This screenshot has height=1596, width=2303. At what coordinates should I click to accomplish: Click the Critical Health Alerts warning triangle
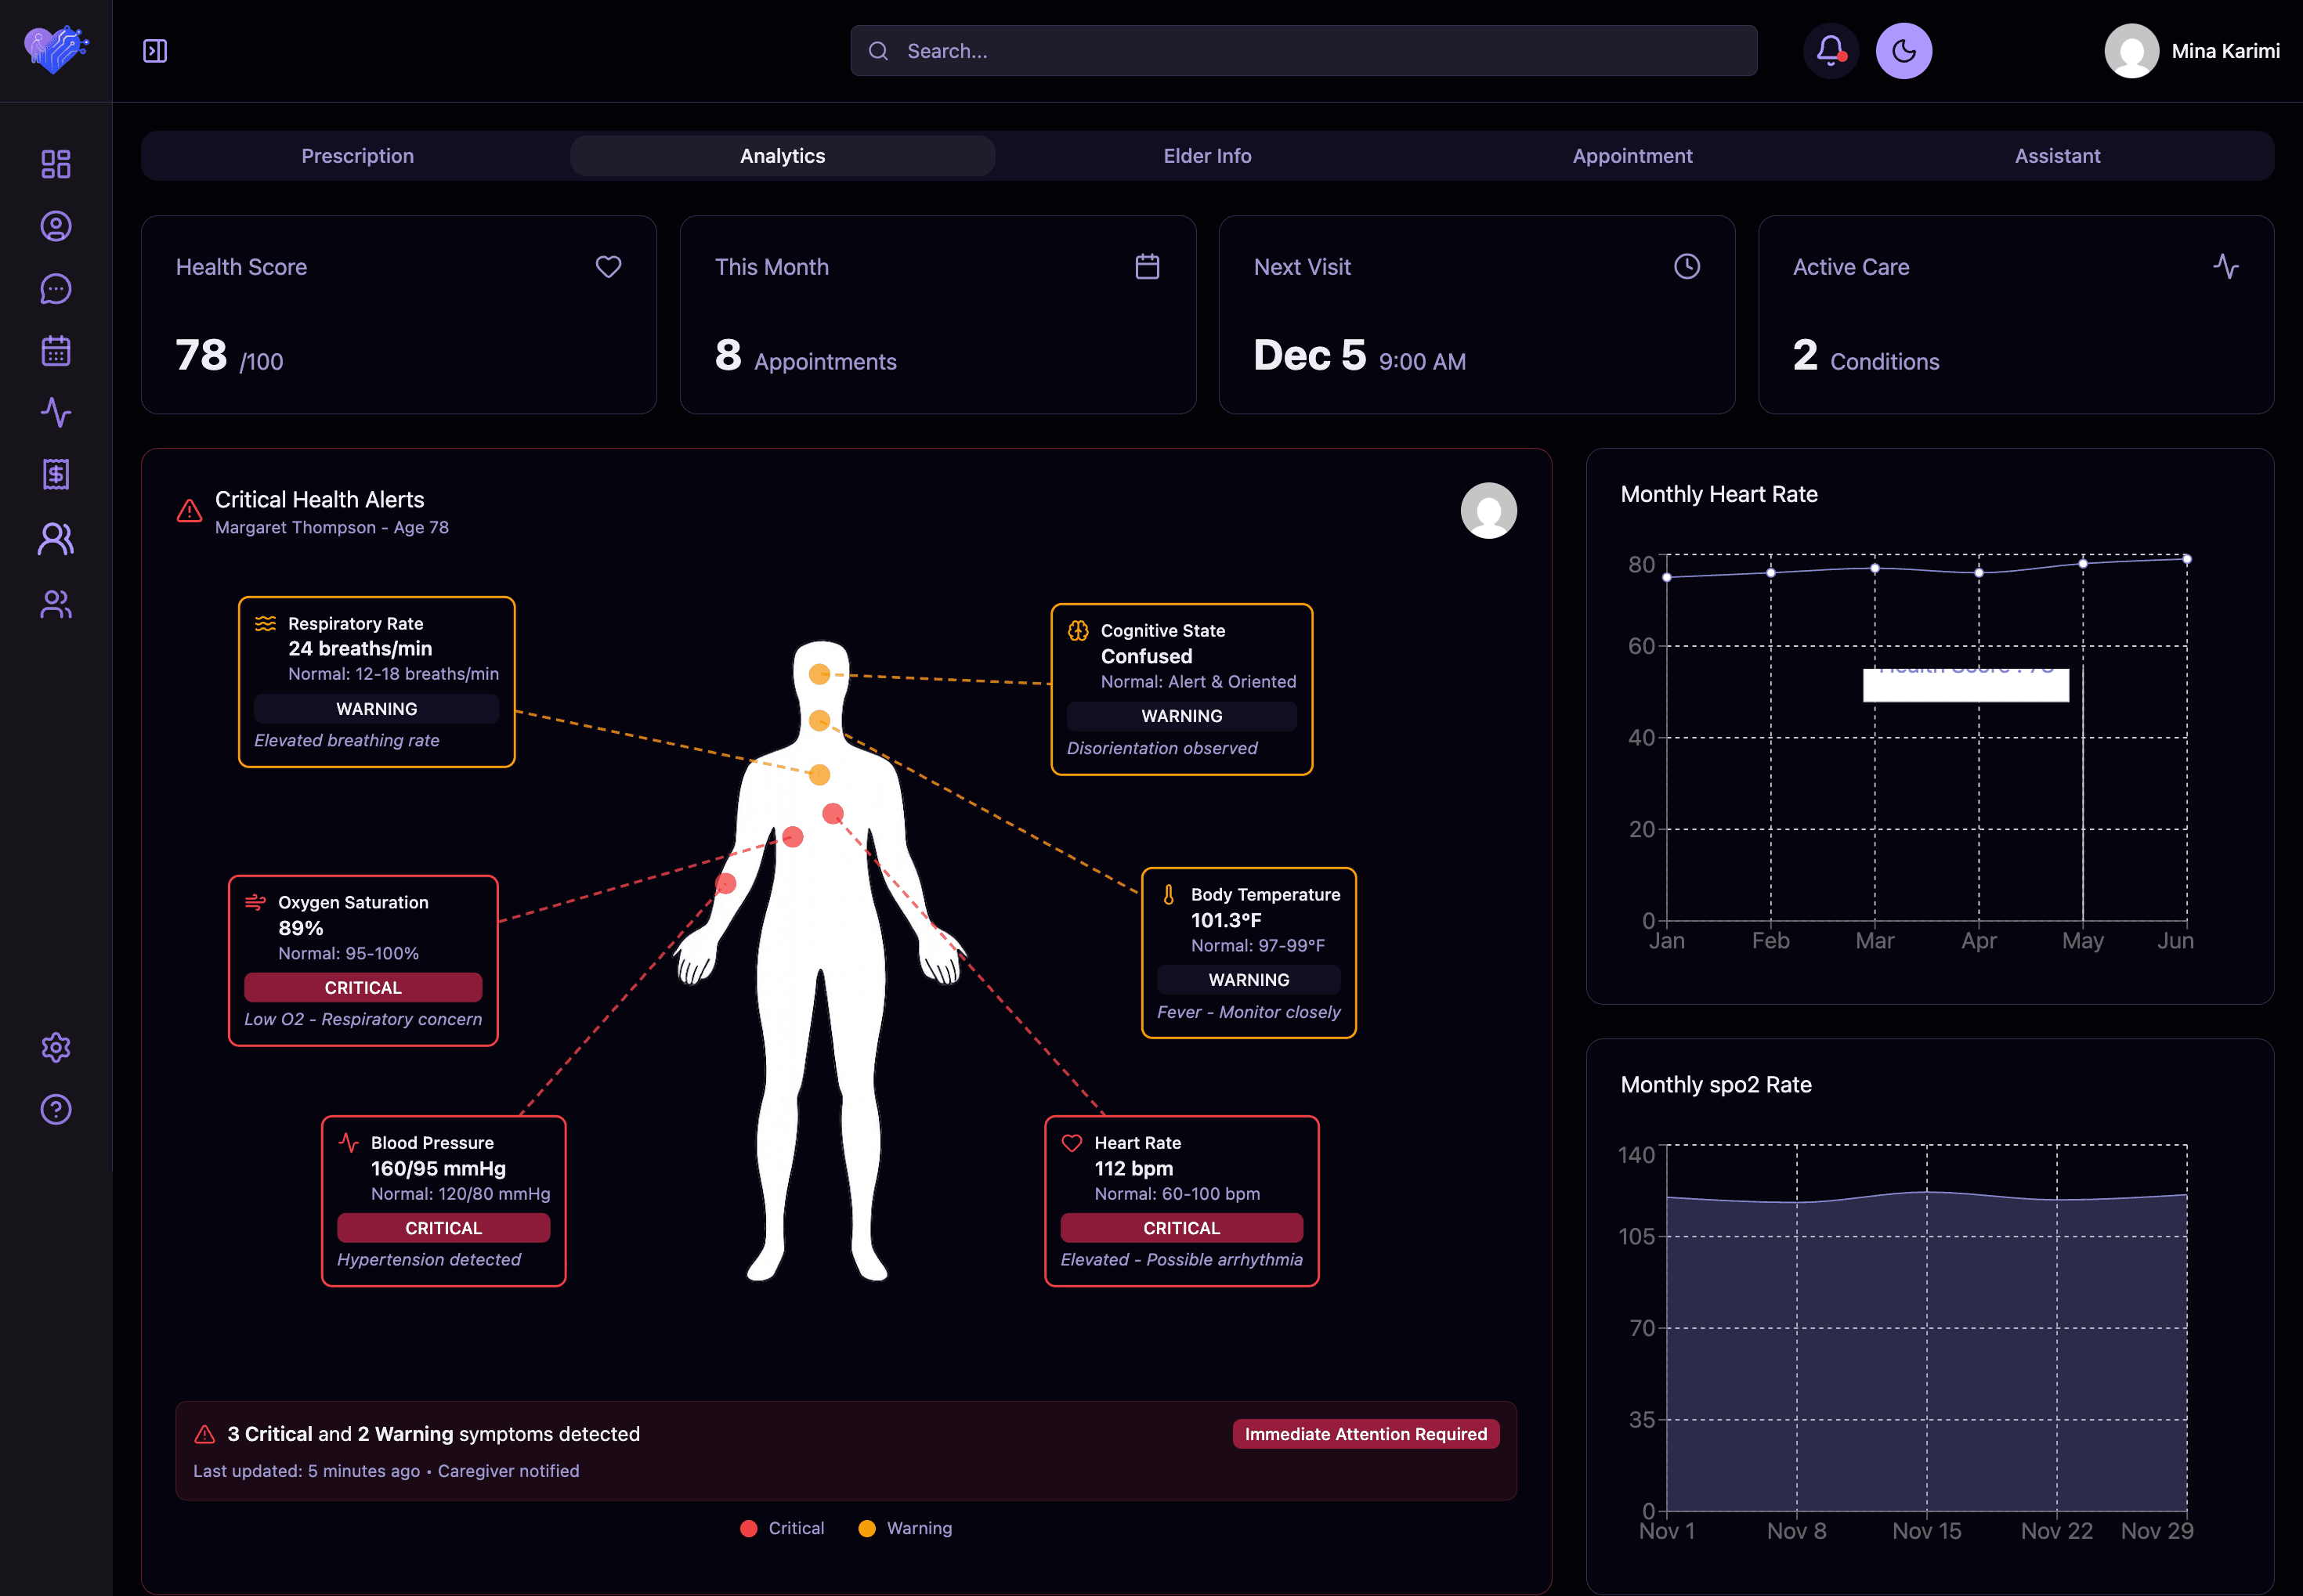(189, 511)
